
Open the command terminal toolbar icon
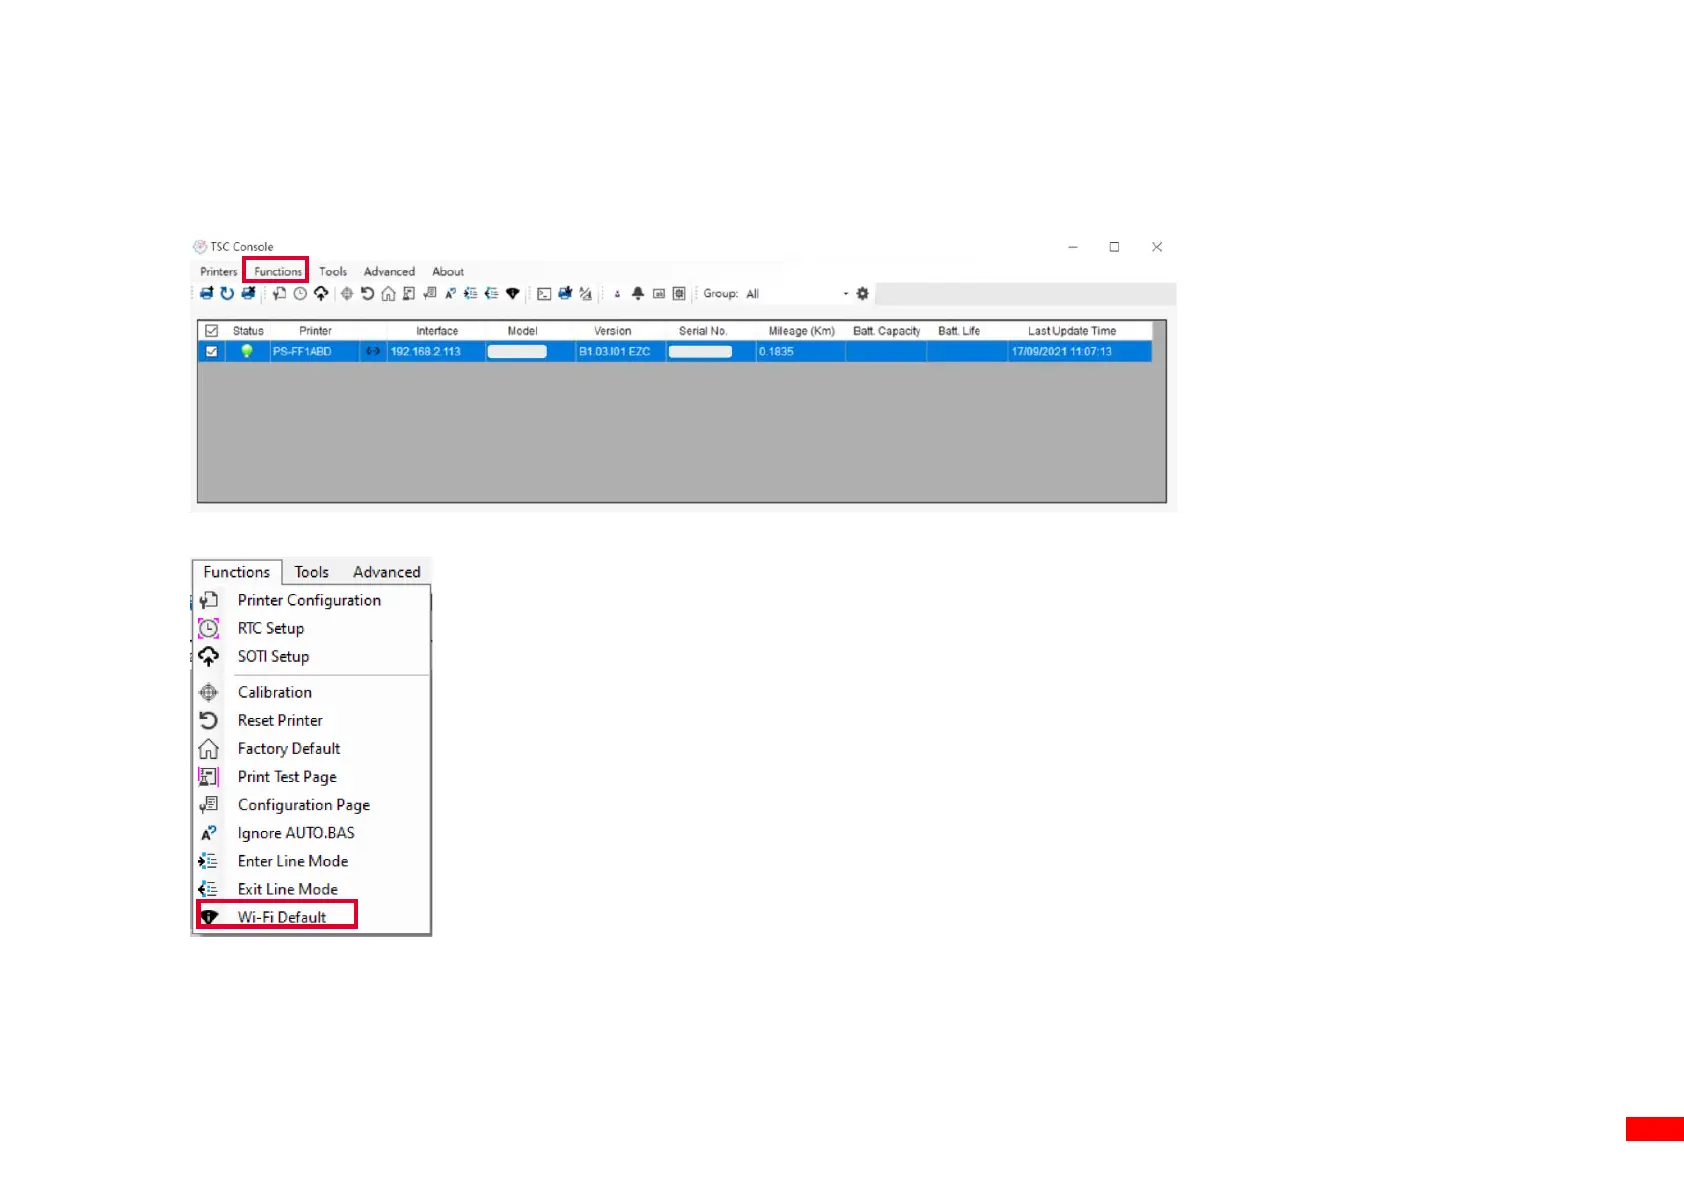click(544, 293)
